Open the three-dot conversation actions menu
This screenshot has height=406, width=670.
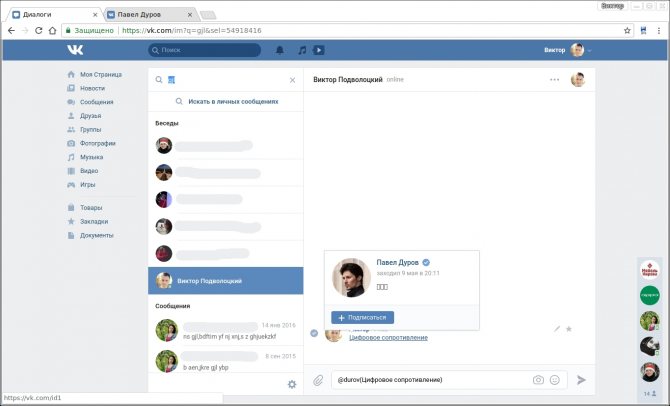(x=554, y=79)
